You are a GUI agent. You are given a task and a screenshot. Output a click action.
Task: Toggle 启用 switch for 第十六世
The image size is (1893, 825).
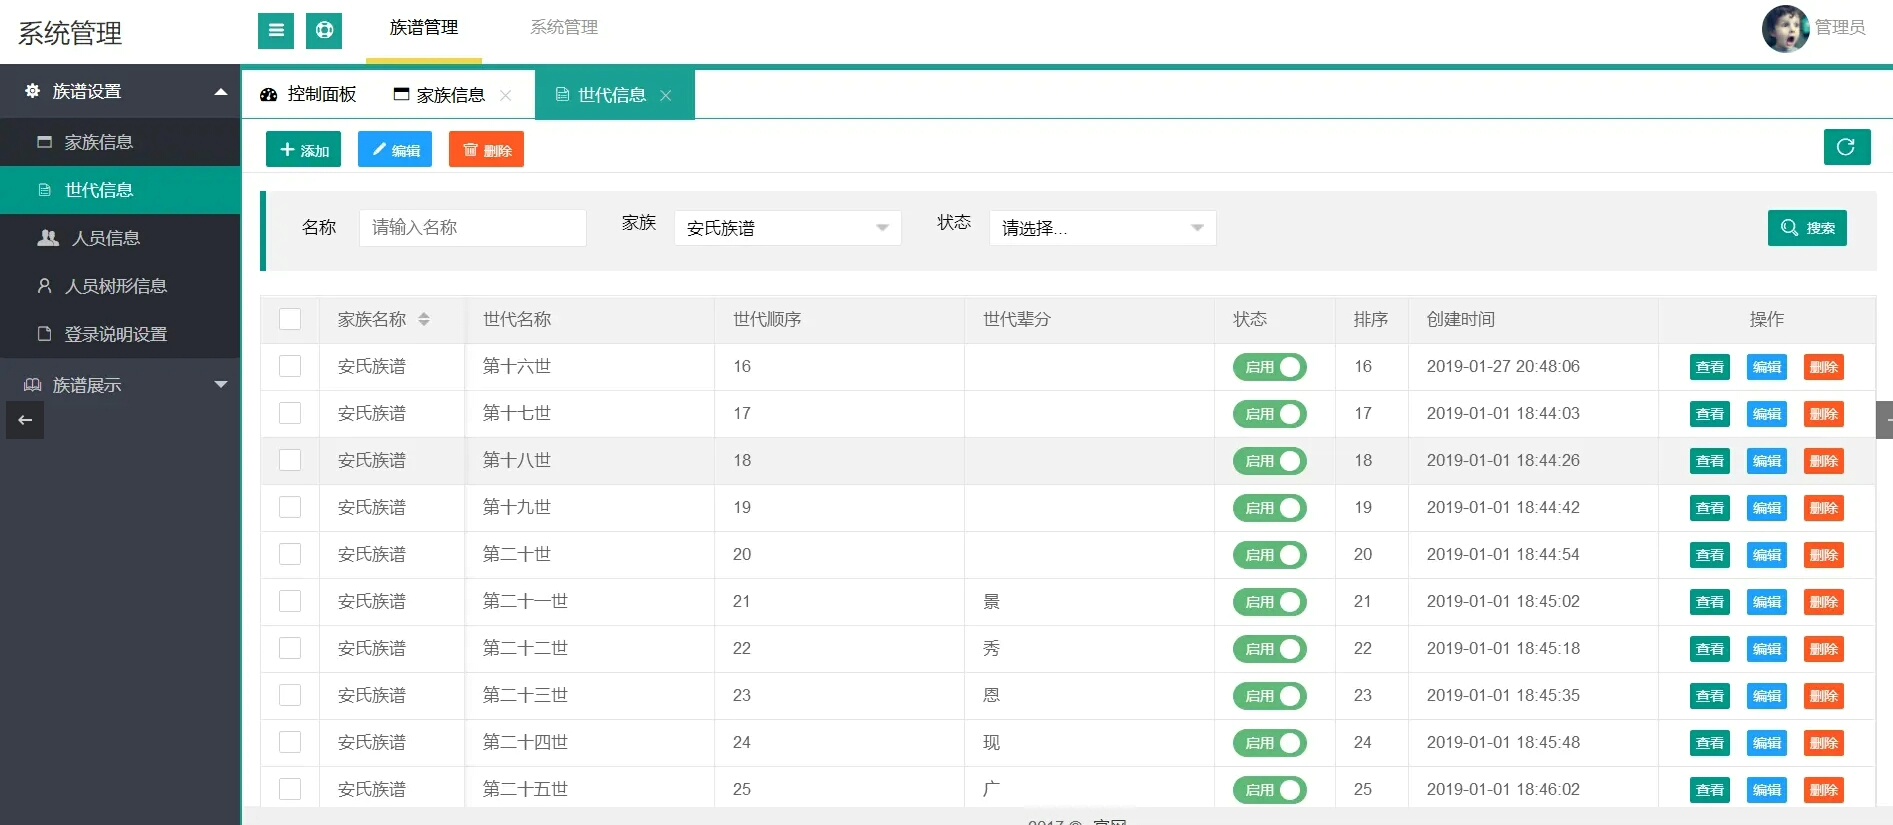pyautogui.click(x=1269, y=367)
